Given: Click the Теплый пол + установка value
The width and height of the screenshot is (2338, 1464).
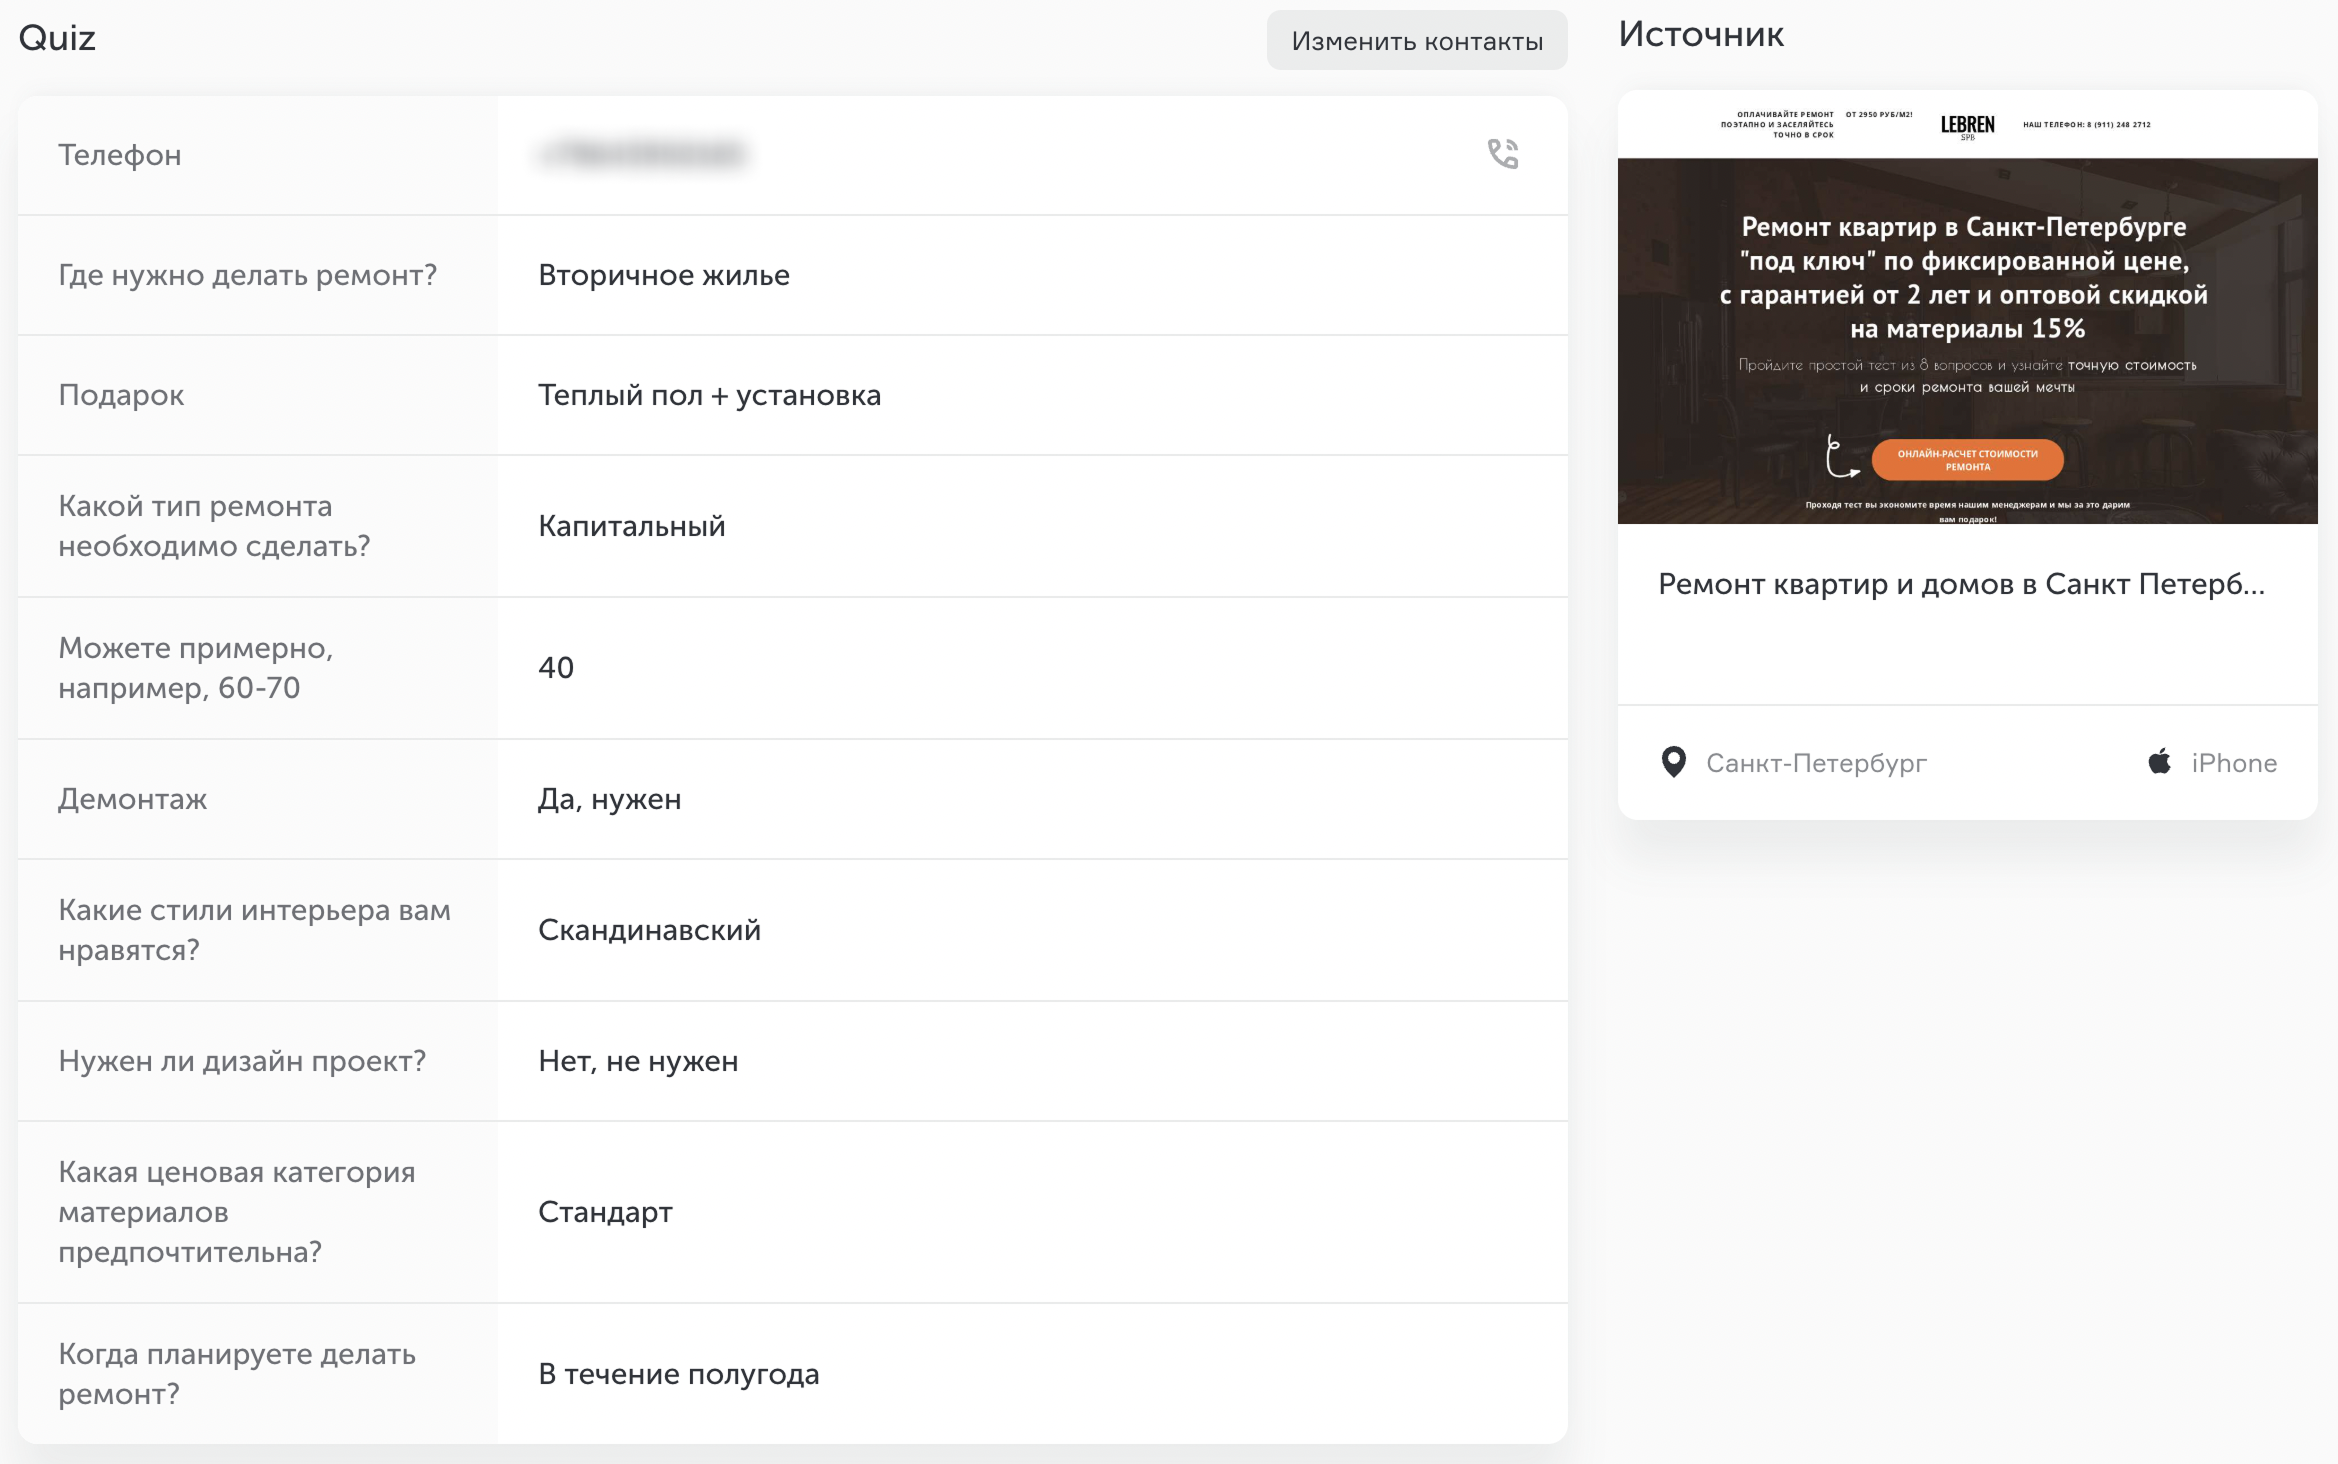Looking at the screenshot, I should (x=709, y=395).
